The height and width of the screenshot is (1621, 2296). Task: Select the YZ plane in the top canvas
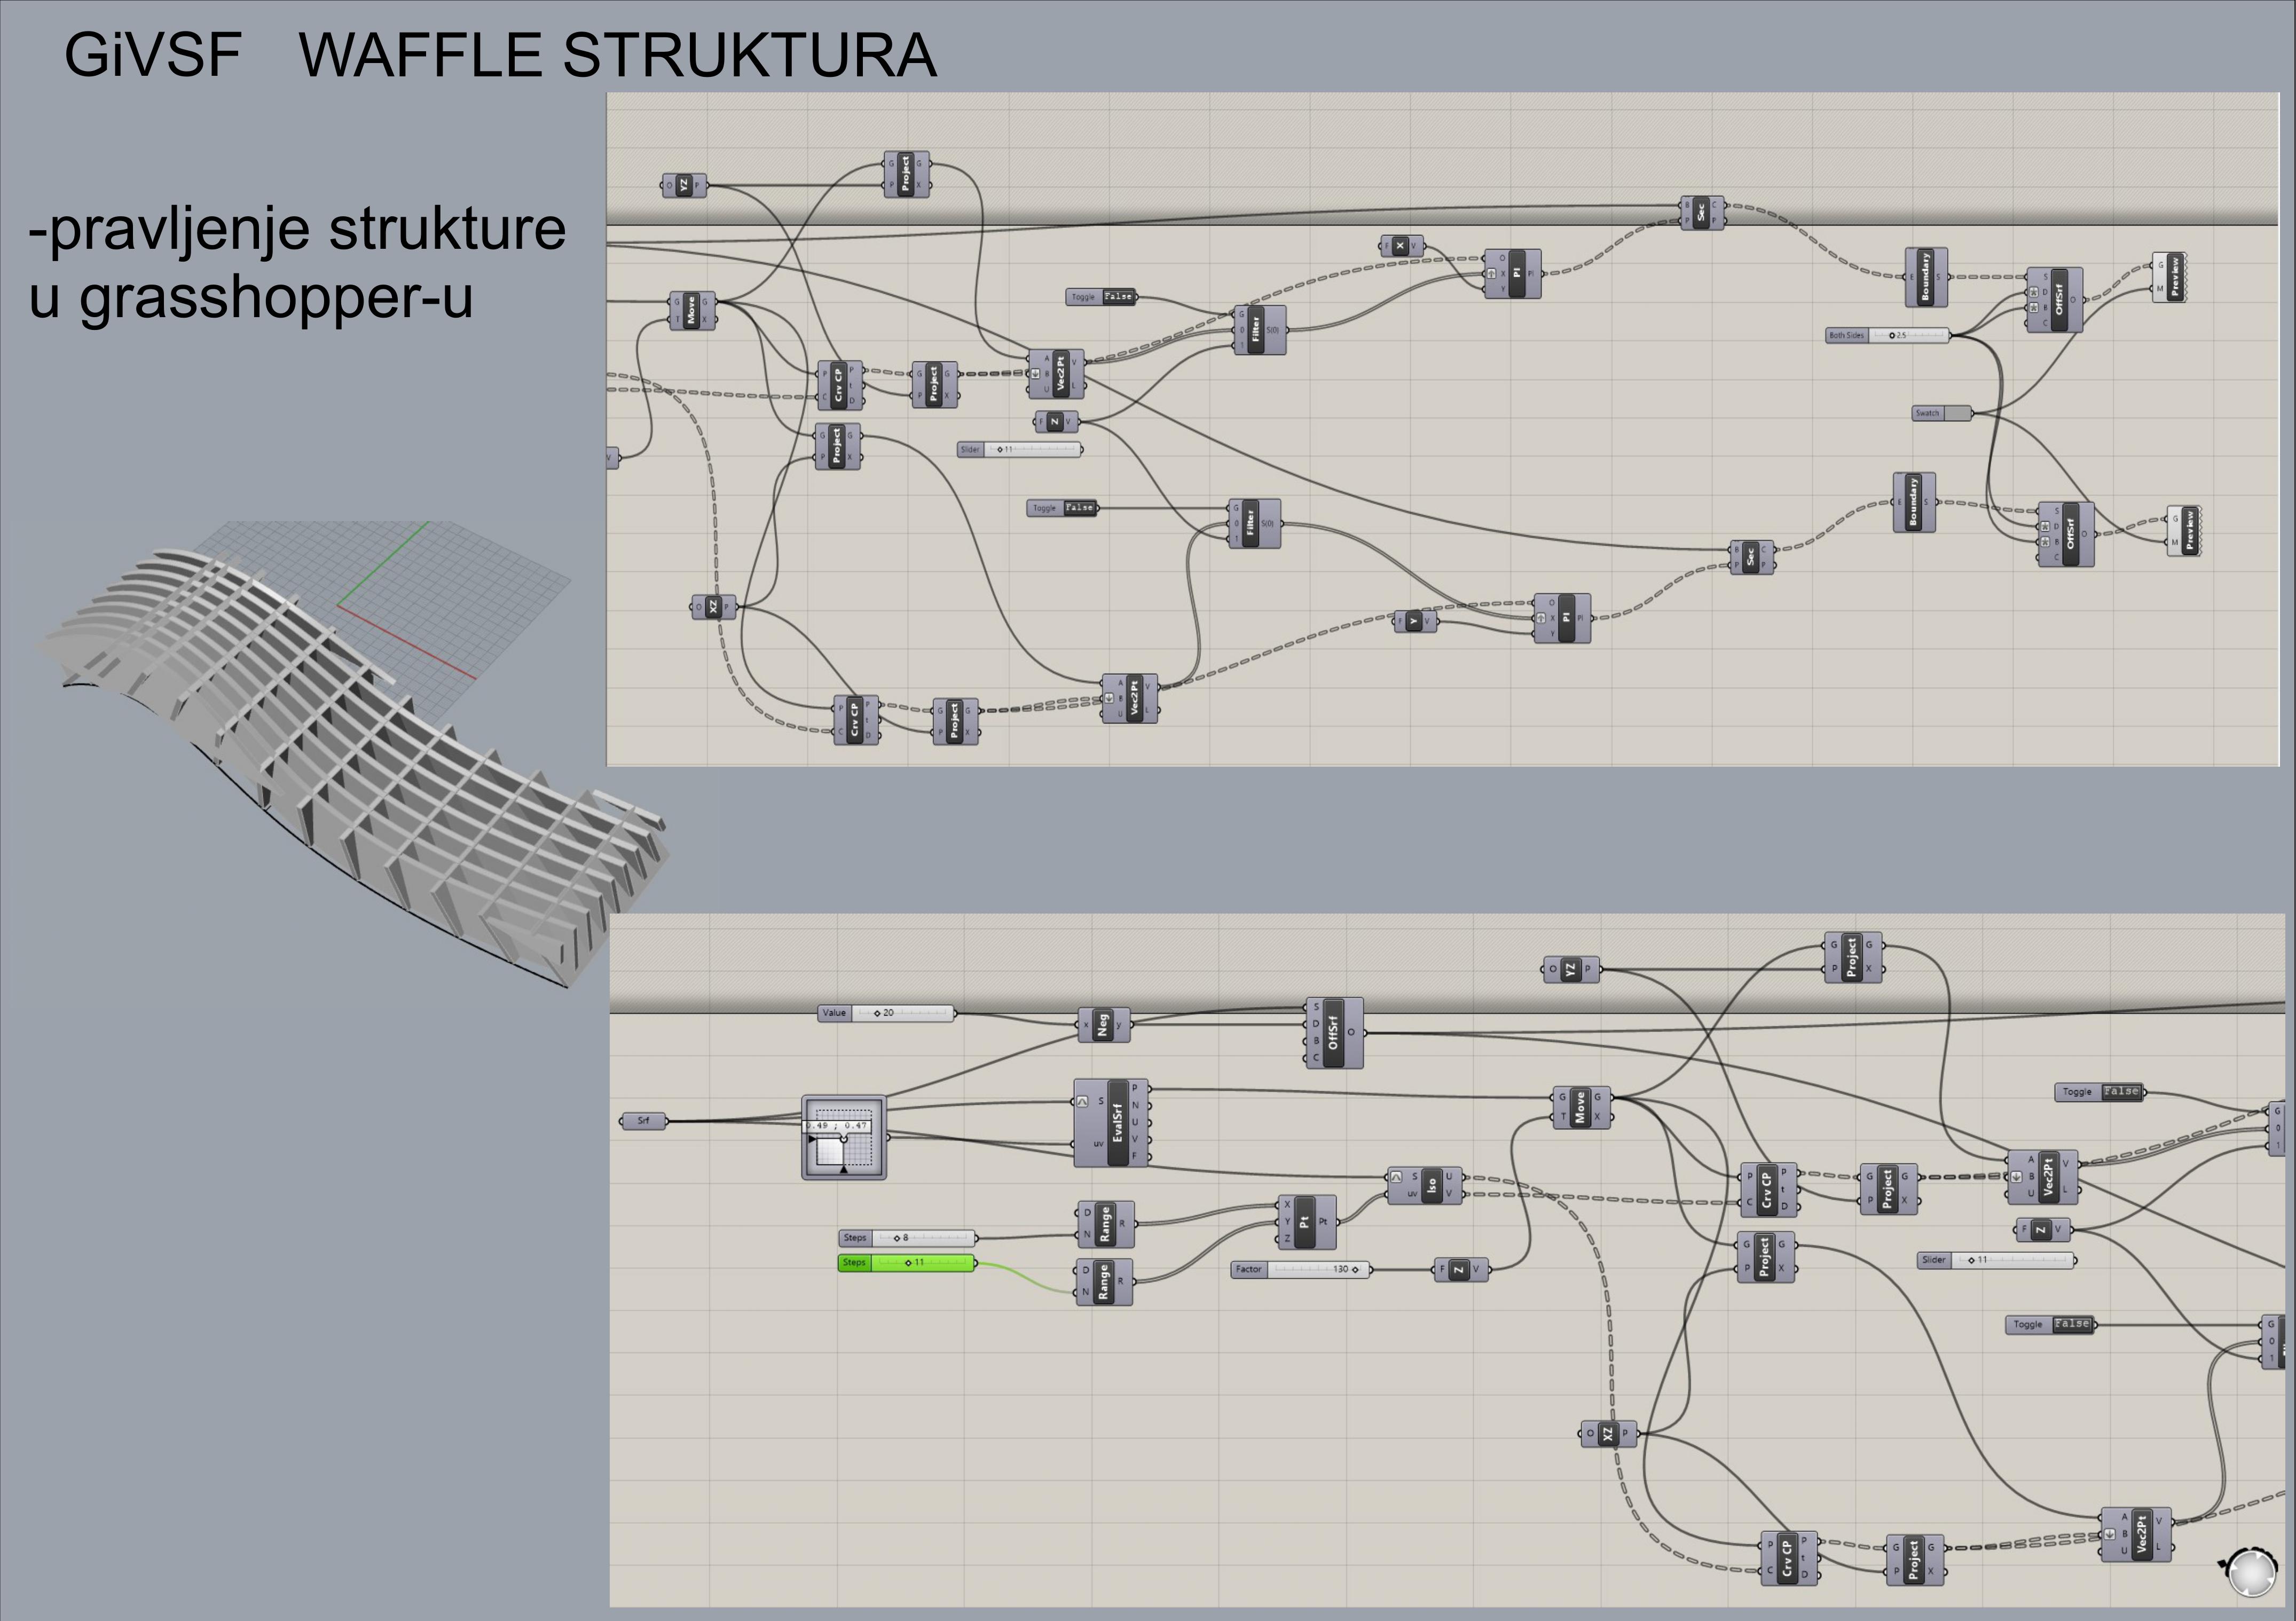pos(685,185)
